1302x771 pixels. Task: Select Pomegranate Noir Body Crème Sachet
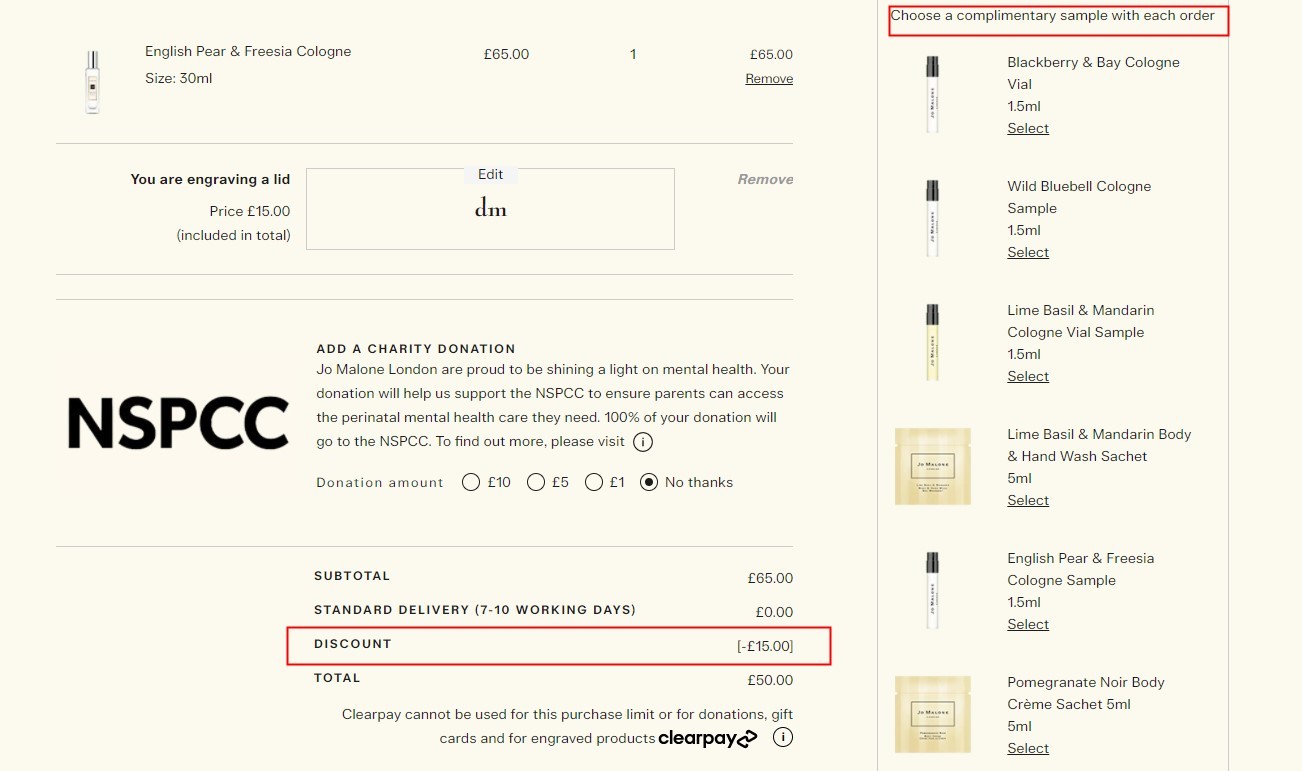click(x=1028, y=748)
